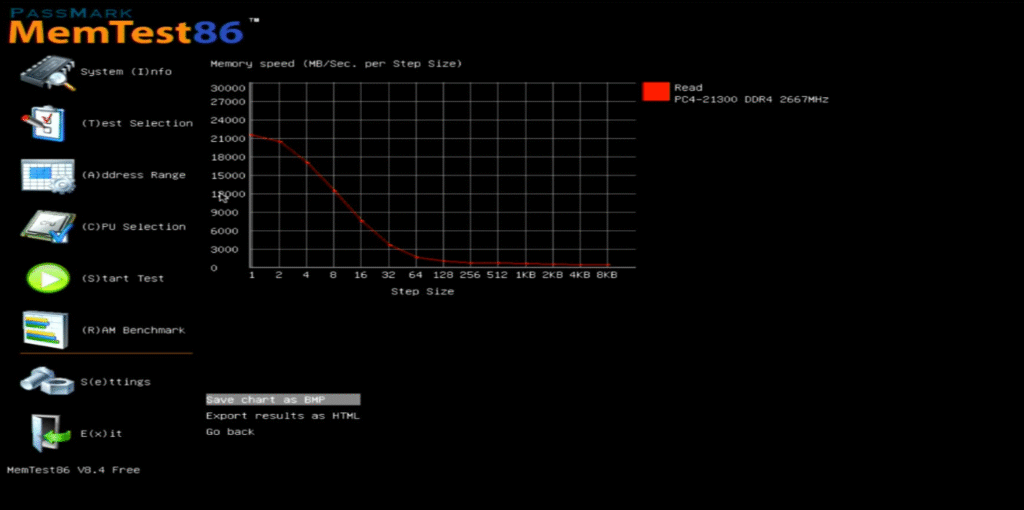Go to the "(A)ddress Range" text label
Viewport: 1024px width, 510px height.
click(133, 176)
